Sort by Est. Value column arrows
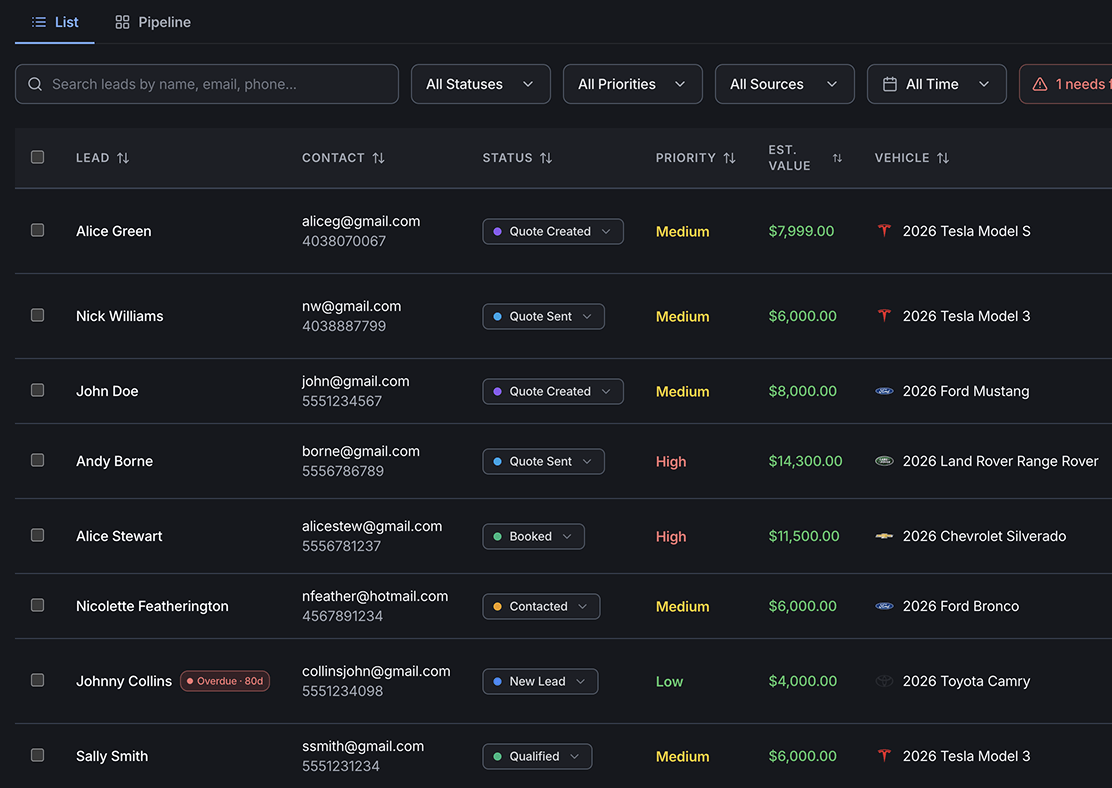Image resolution: width=1112 pixels, height=788 pixels. tap(837, 157)
